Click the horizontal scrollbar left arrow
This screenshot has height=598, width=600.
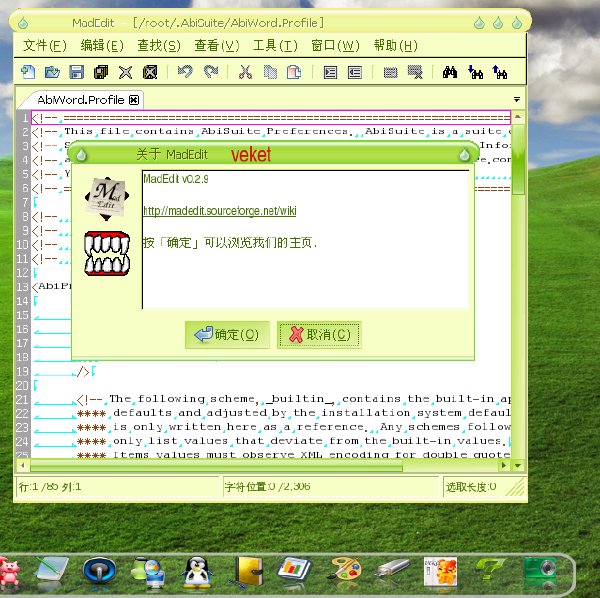23,466
